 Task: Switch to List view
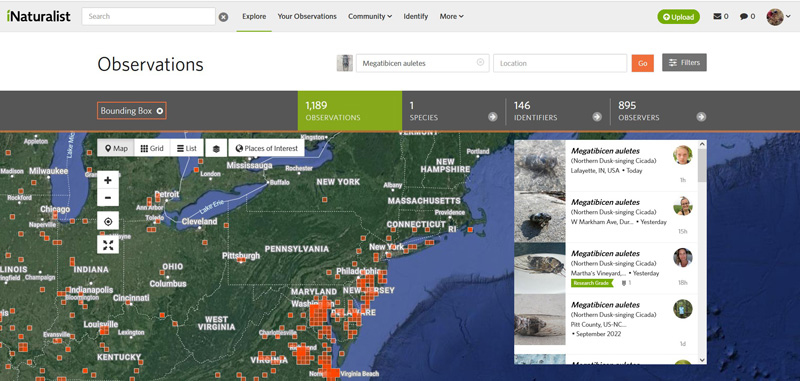[x=187, y=148]
